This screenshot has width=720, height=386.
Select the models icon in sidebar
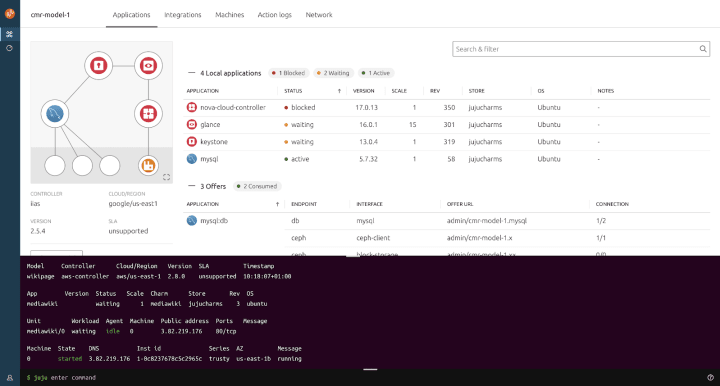pos(9,34)
